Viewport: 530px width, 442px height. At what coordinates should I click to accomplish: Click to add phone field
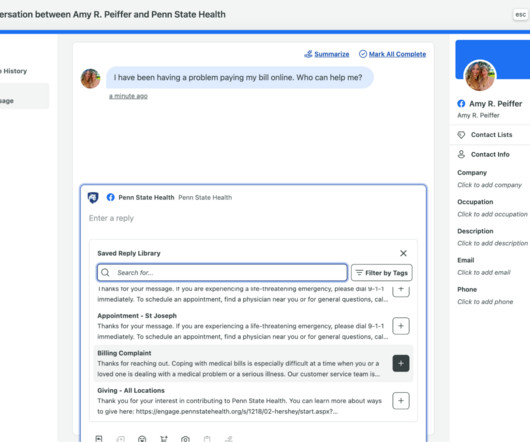tap(485, 301)
